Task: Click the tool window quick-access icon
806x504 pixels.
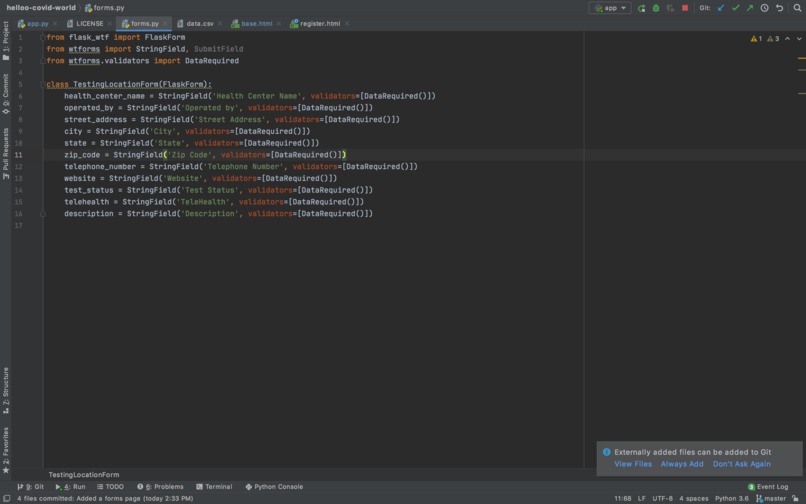Action: (7, 498)
